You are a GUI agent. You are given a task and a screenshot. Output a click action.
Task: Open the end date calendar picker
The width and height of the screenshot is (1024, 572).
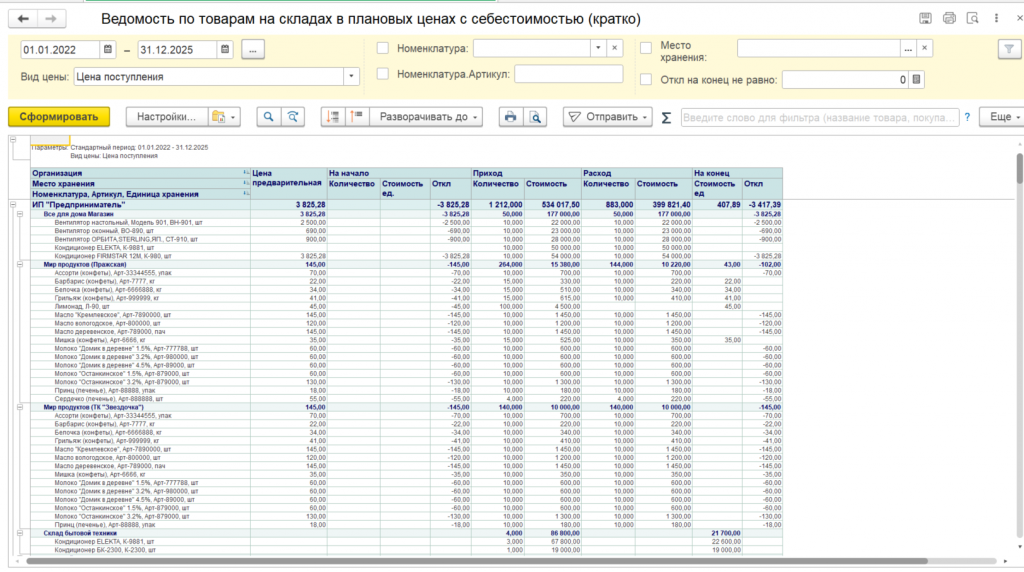point(225,49)
